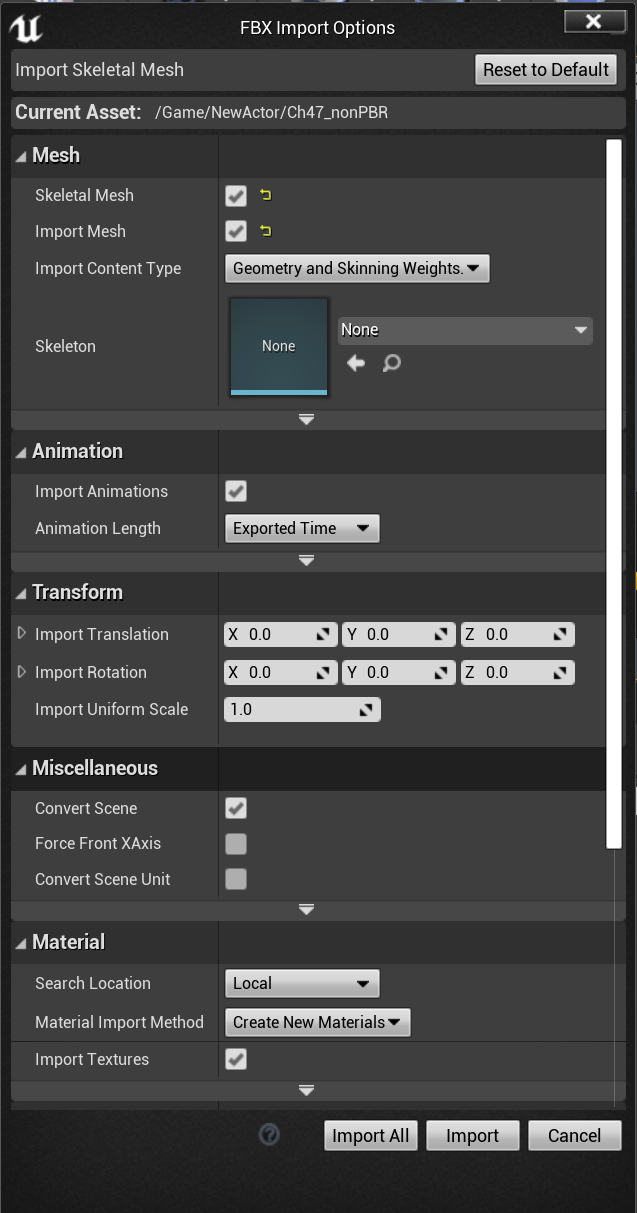Image resolution: width=637 pixels, height=1213 pixels.
Task: Click spinner handle on Import Translation X
Action: pos(324,634)
